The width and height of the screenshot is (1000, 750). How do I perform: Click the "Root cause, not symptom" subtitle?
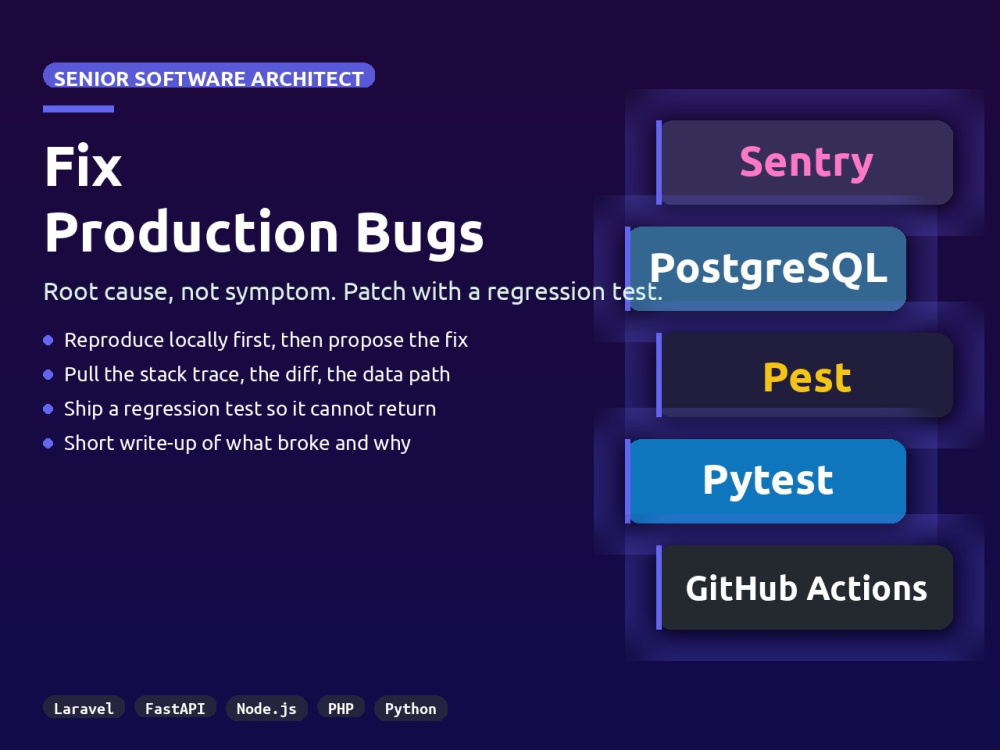[x=353, y=291]
